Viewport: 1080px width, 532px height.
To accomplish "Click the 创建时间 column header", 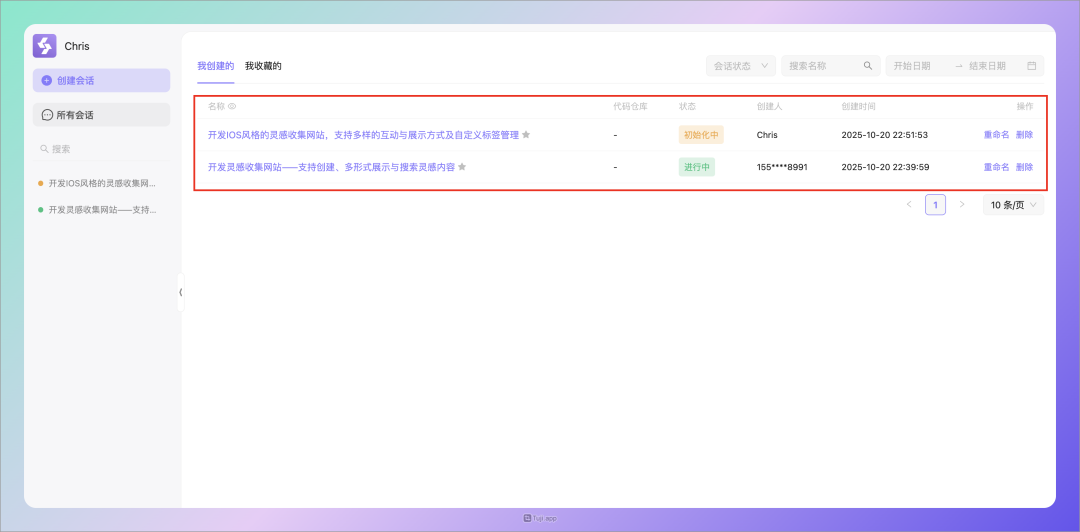I will click(x=858, y=106).
